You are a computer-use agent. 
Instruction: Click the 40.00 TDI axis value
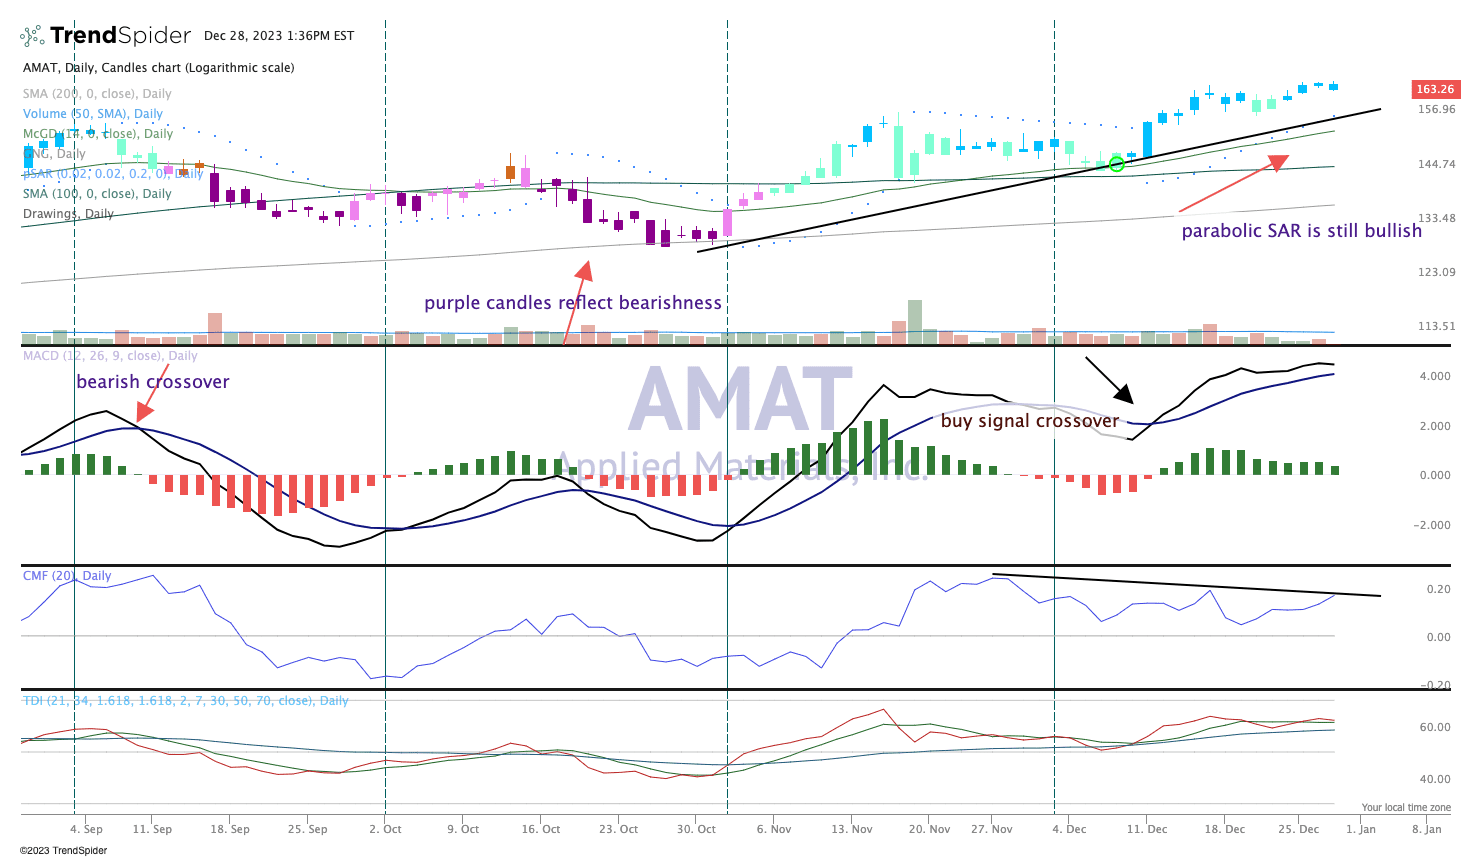1436,779
